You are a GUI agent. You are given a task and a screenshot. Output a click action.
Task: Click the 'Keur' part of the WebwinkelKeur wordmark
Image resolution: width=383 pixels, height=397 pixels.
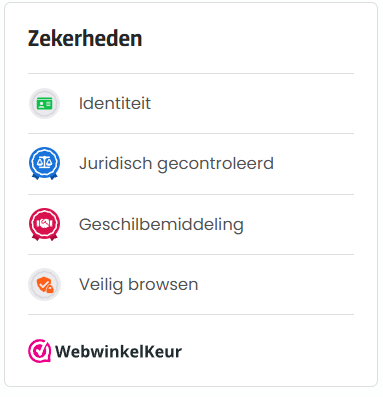(163, 352)
